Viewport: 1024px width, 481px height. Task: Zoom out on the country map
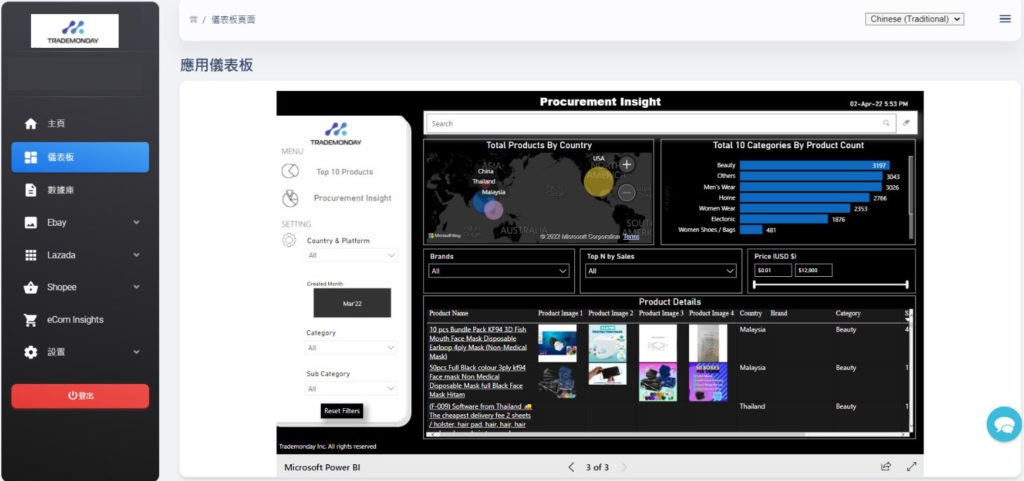coord(626,192)
